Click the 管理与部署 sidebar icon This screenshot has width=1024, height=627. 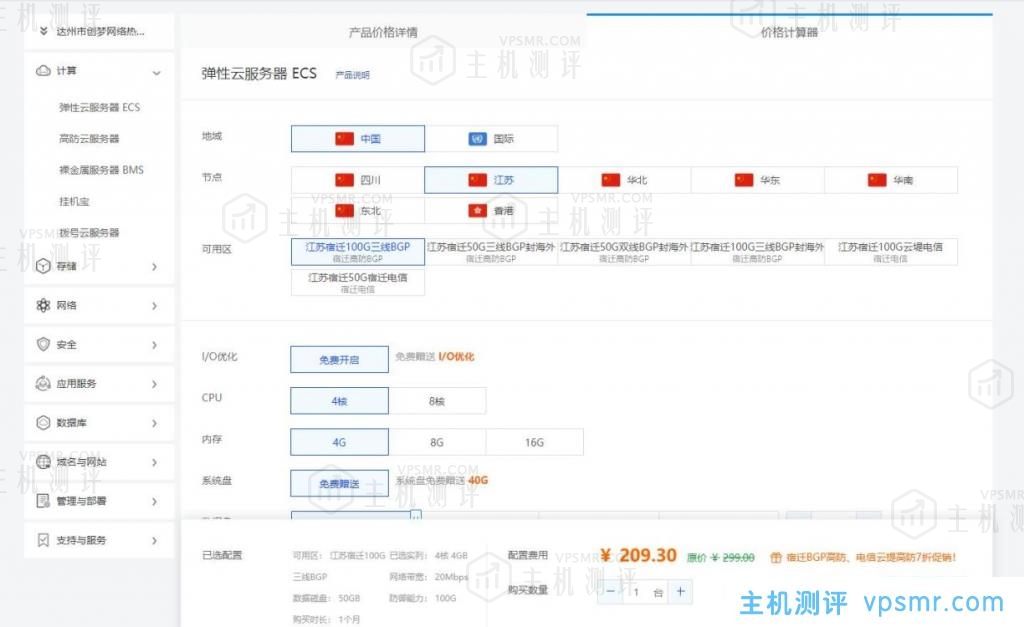point(43,501)
